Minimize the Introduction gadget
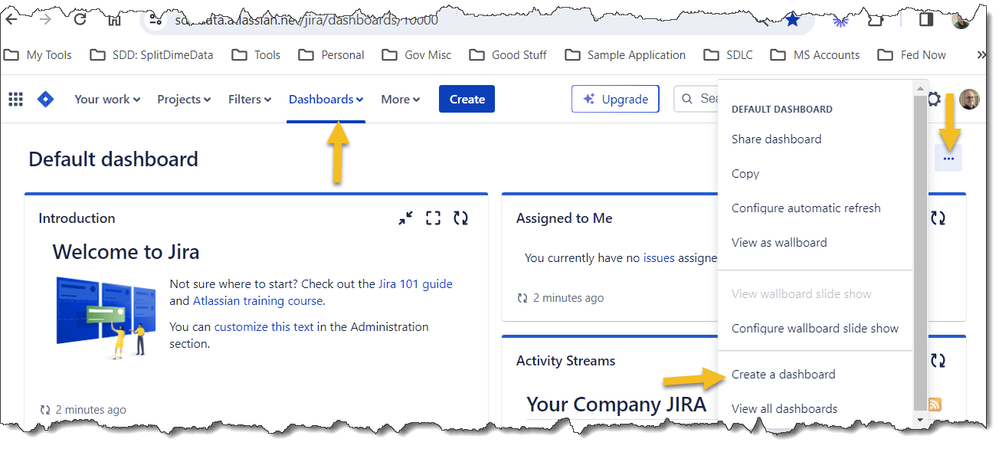Viewport: 999px width, 452px height. click(x=405, y=218)
